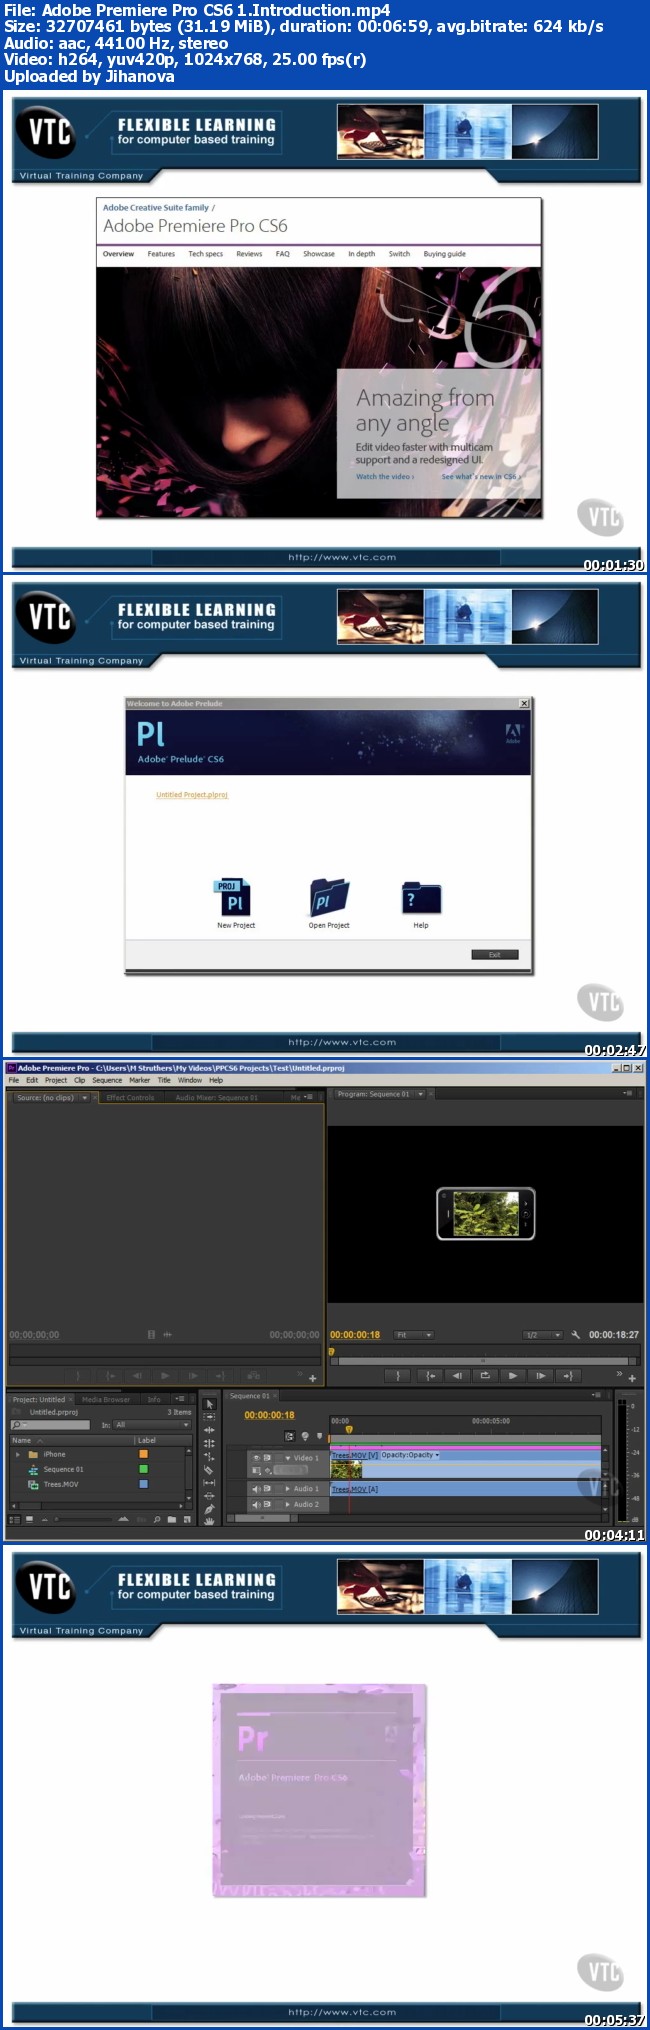Image resolution: width=650 pixels, height=2030 pixels.
Task: Open the File menu in Premiere Pro
Action: (x=14, y=1080)
